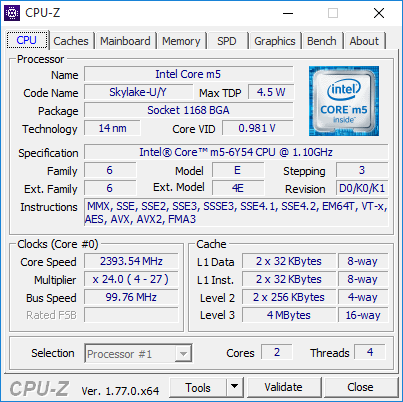This screenshot has height=402, width=403.
Task: Click the Multiplier value field
Action: (x=131, y=279)
